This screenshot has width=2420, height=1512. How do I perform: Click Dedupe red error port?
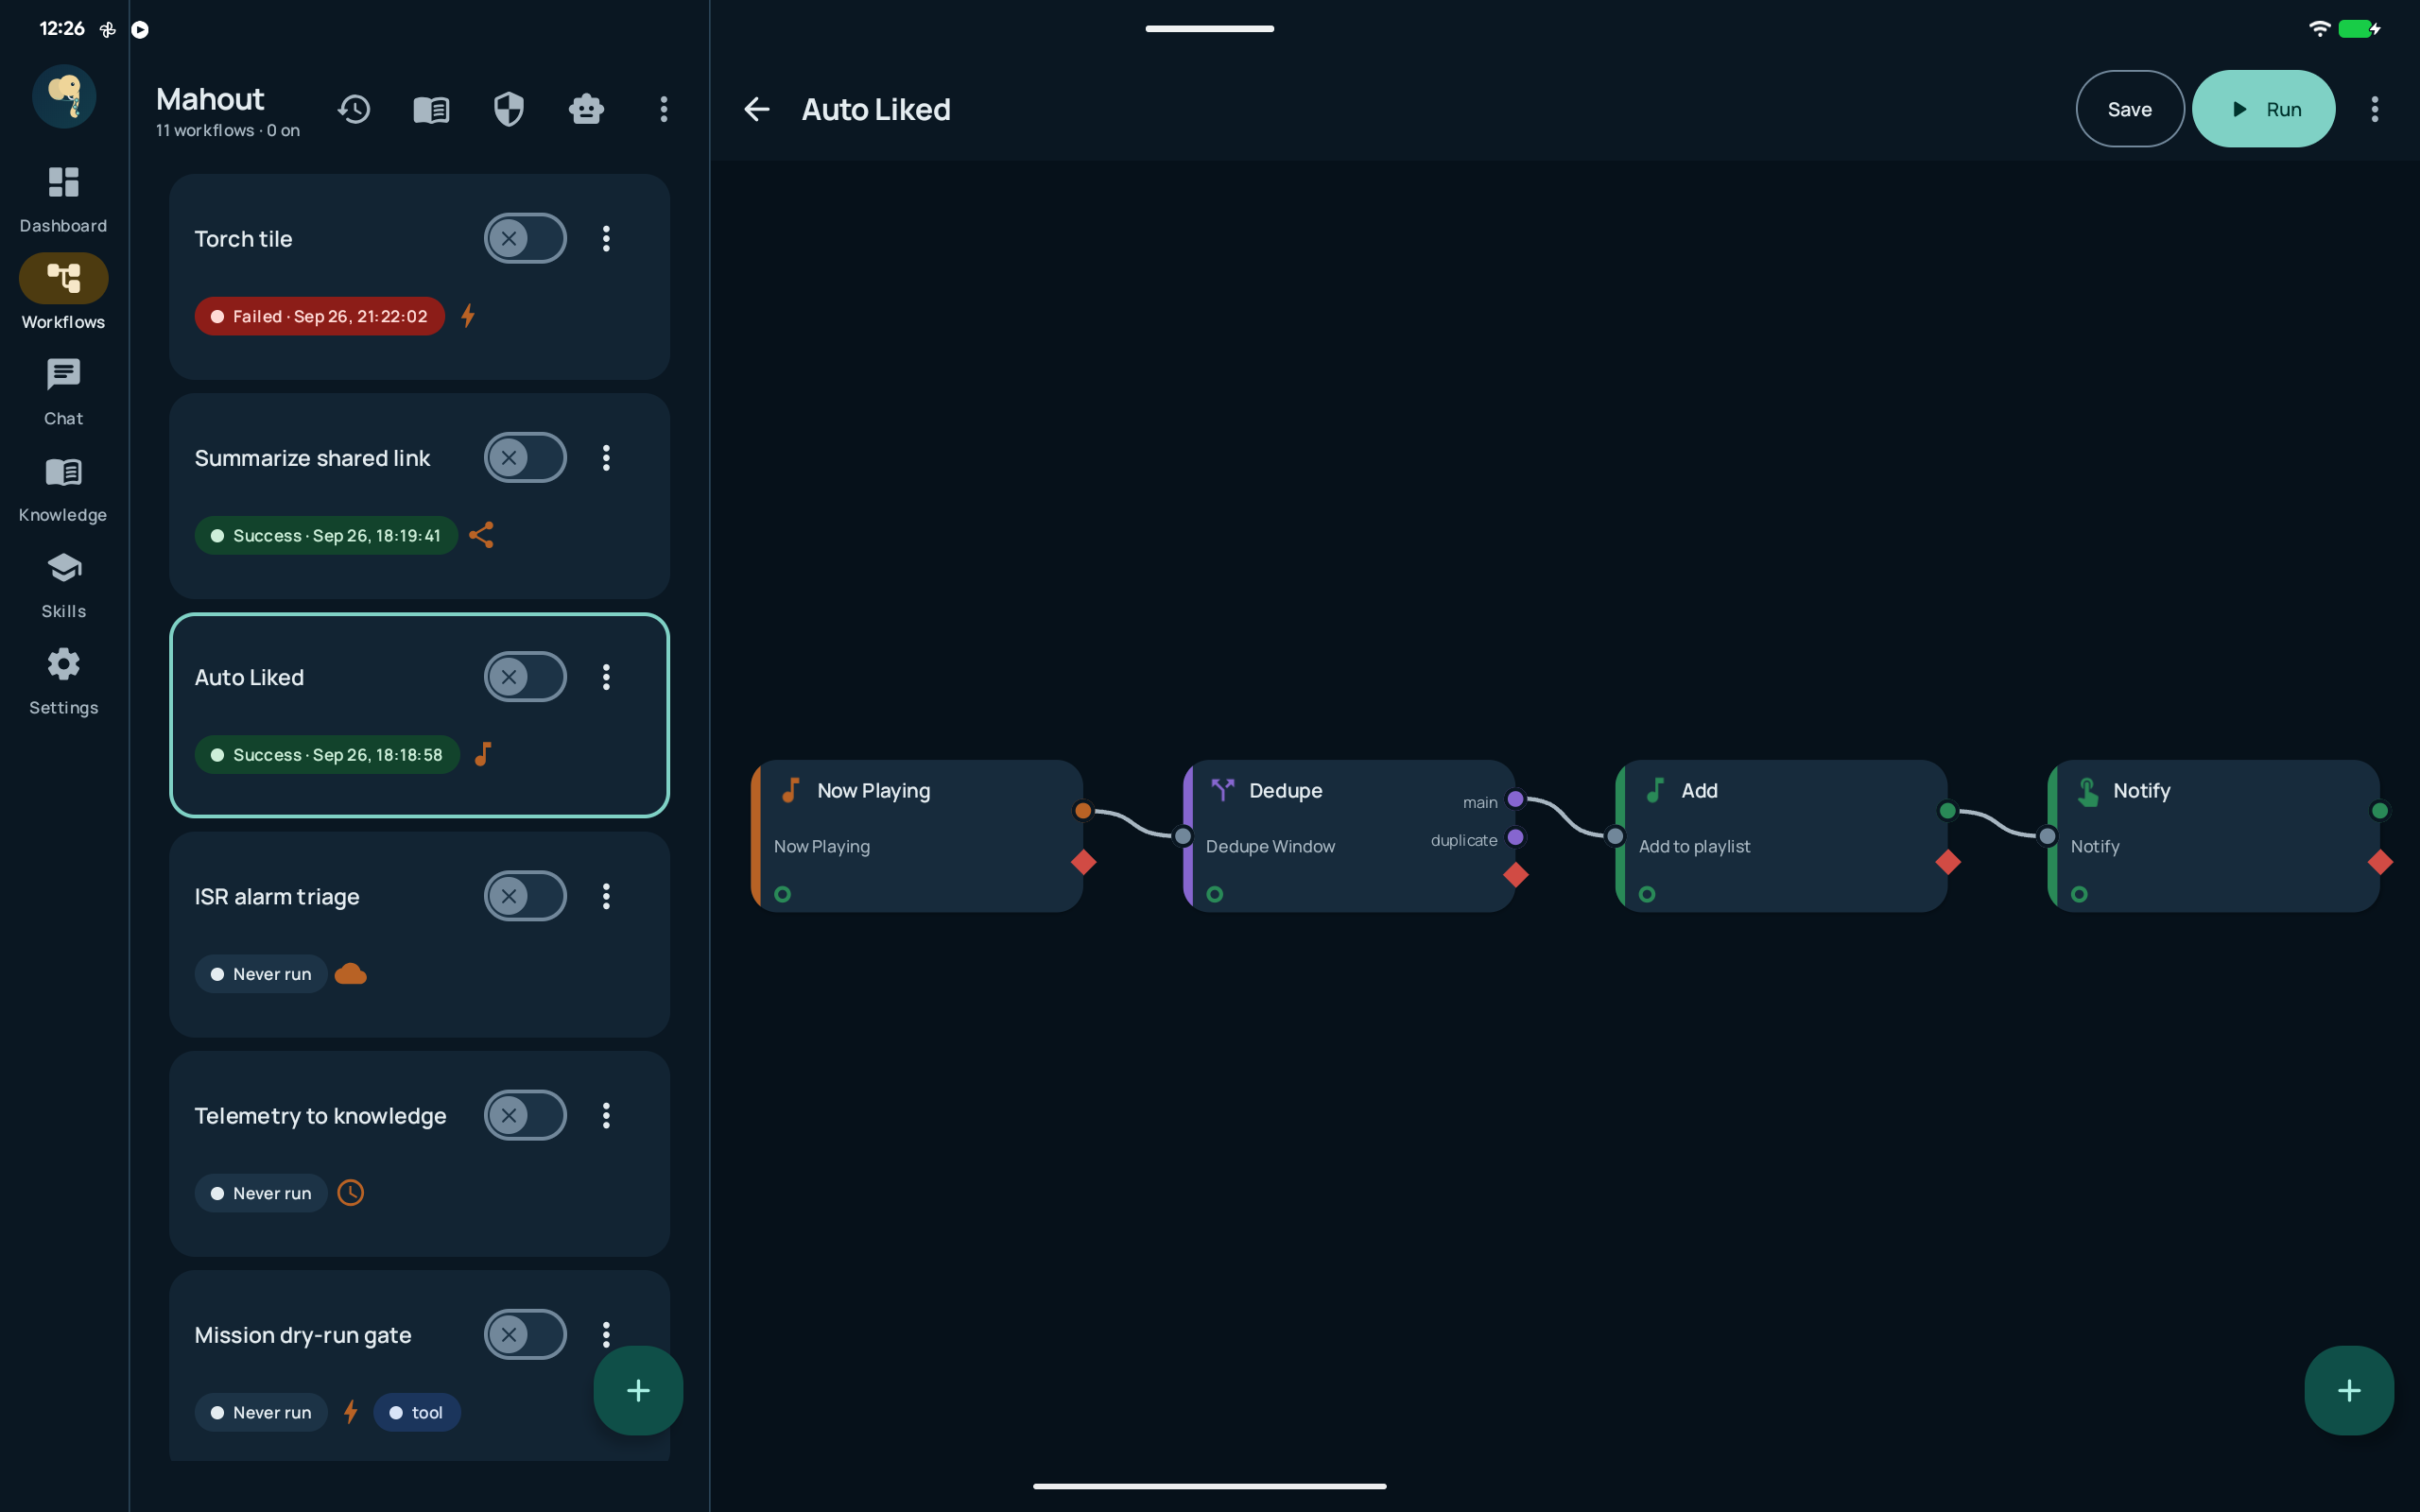pyautogui.click(x=1515, y=875)
